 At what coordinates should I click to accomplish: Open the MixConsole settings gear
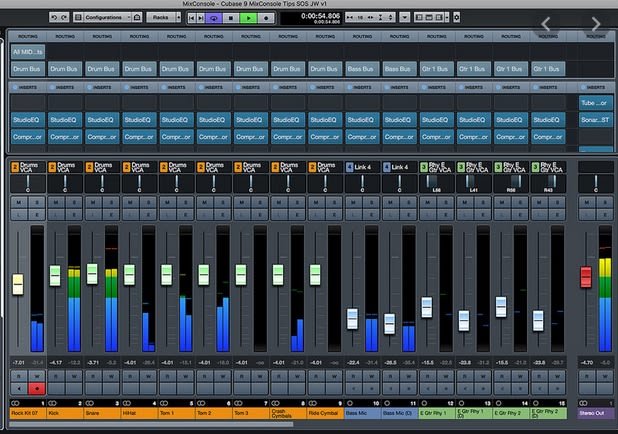coord(456,17)
